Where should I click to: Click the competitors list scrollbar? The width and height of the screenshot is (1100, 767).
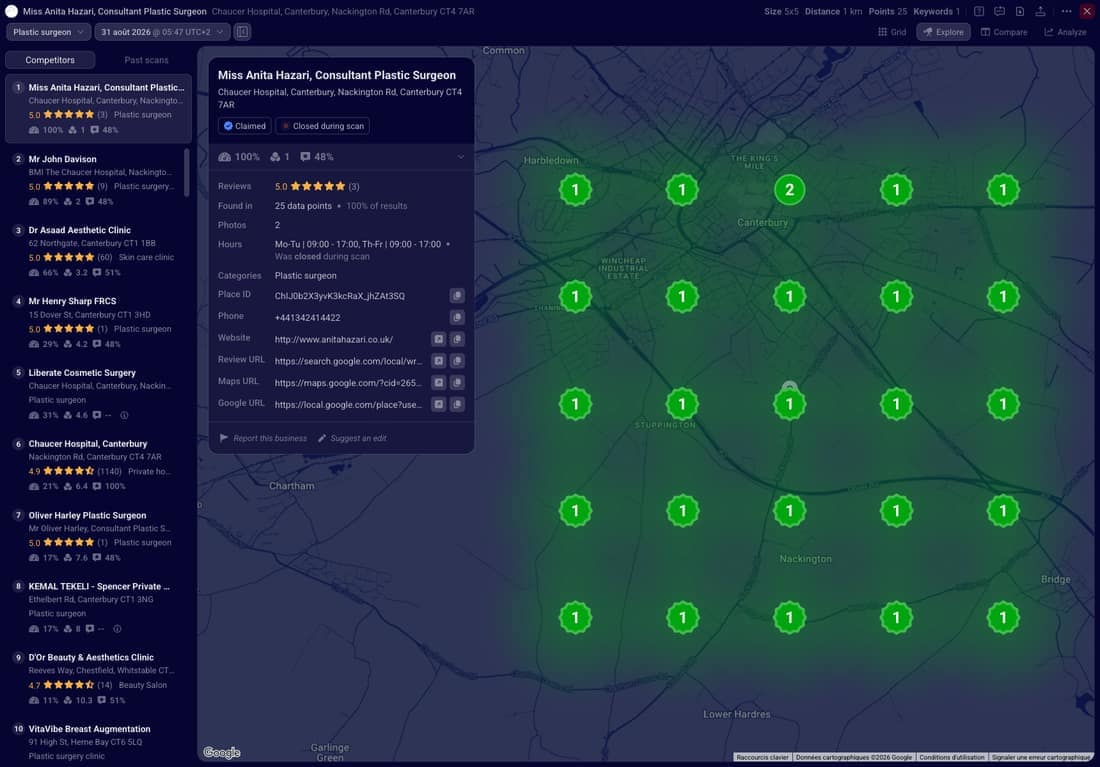point(187,172)
